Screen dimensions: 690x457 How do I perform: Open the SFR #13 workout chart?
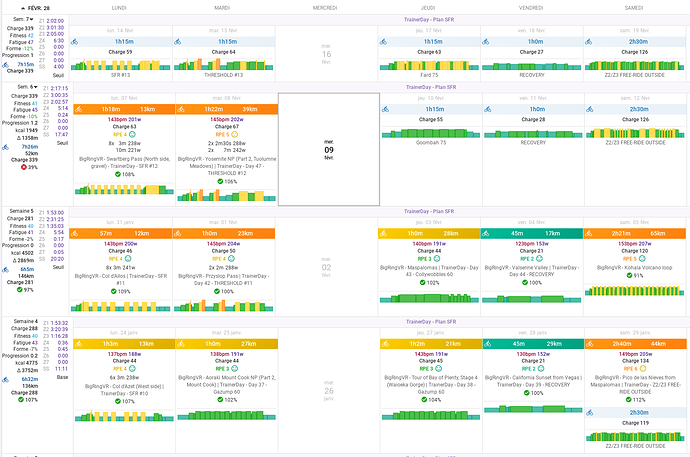(x=121, y=65)
